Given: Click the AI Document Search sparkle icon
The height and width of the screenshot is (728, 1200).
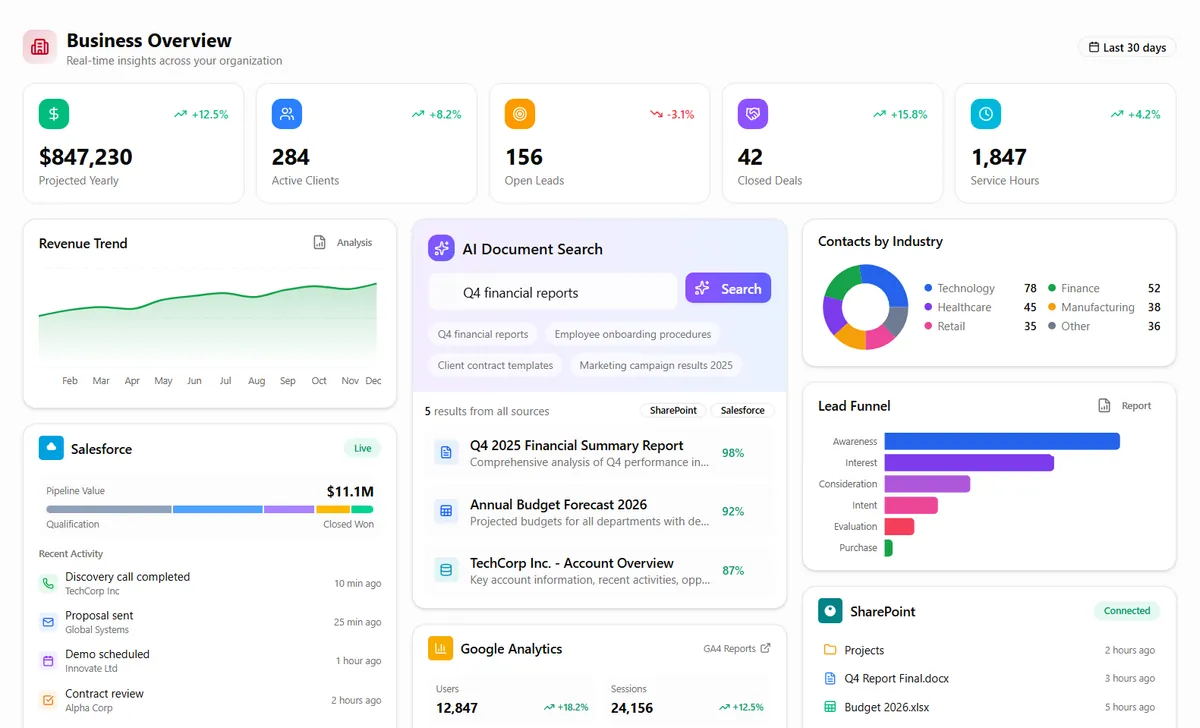Looking at the screenshot, I should pyautogui.click(x=441, y=247).
